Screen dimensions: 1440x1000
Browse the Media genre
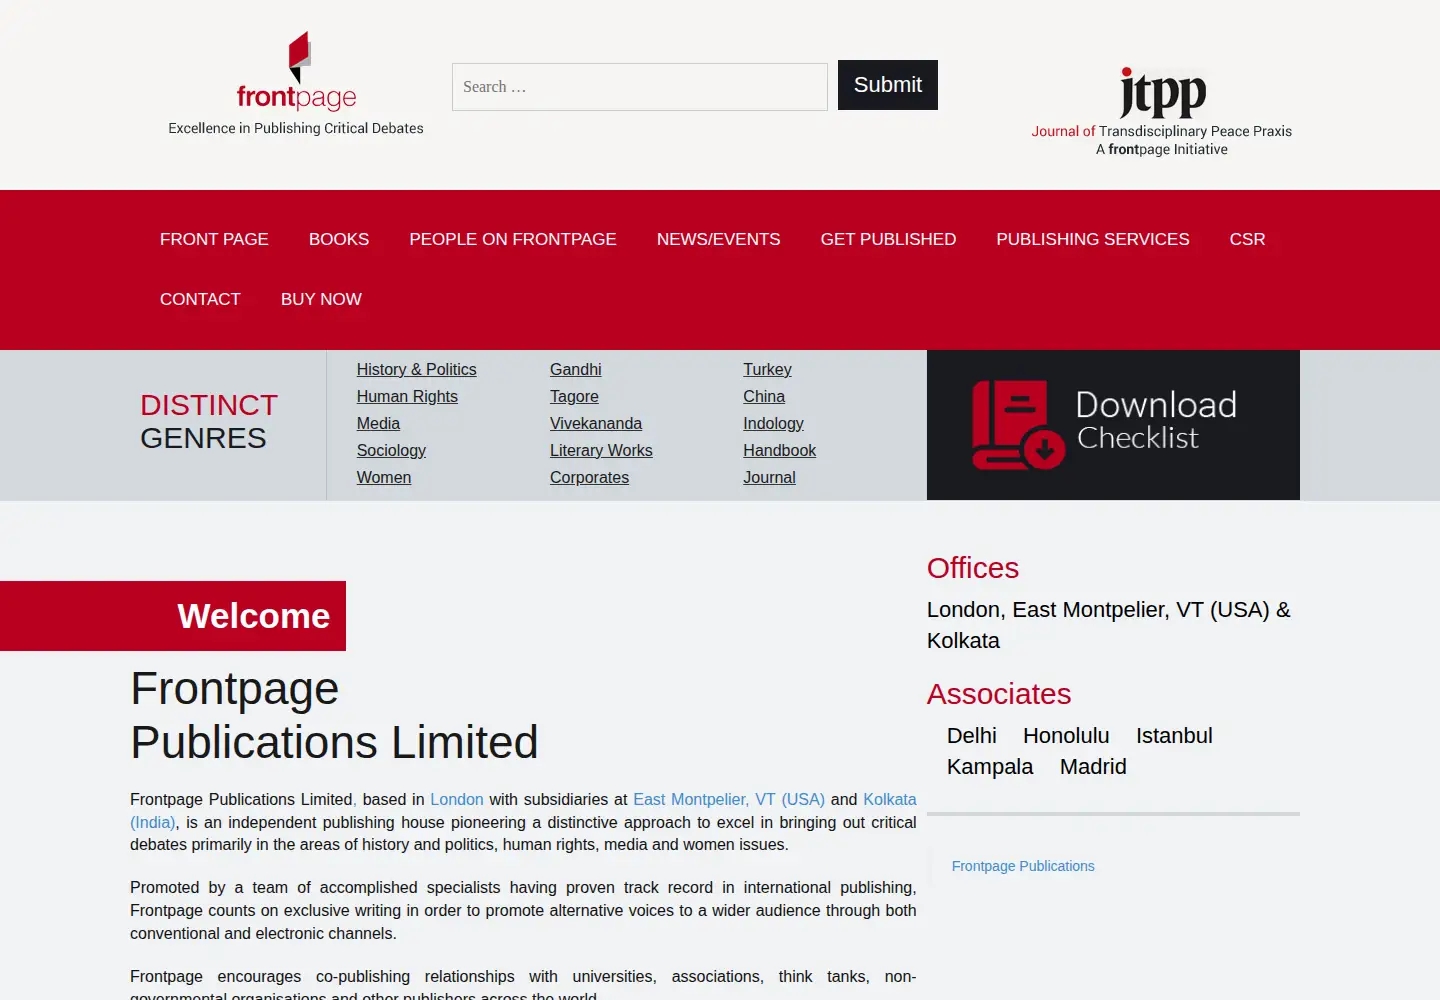[378, 424]
